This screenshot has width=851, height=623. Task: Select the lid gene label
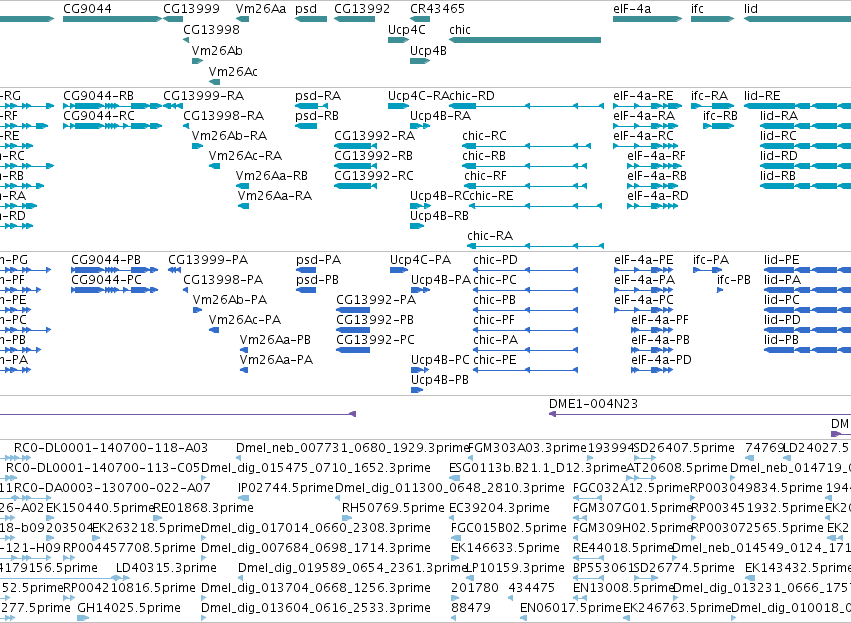point(751,9)
